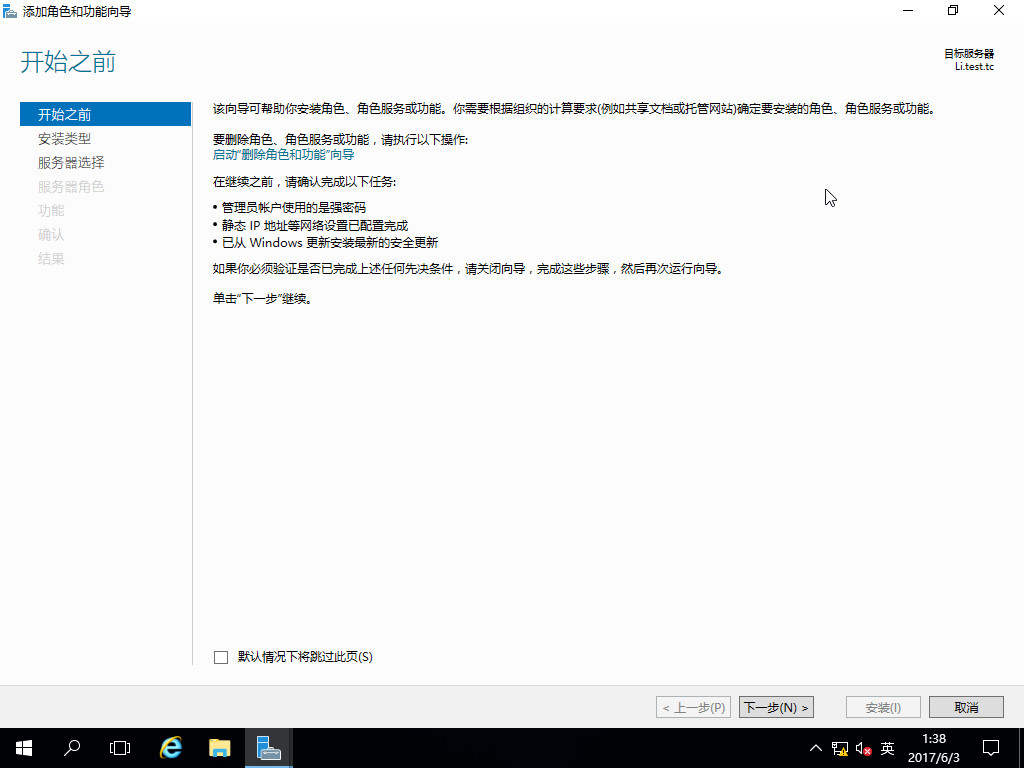Close the wizard window

tap(999, 11)
